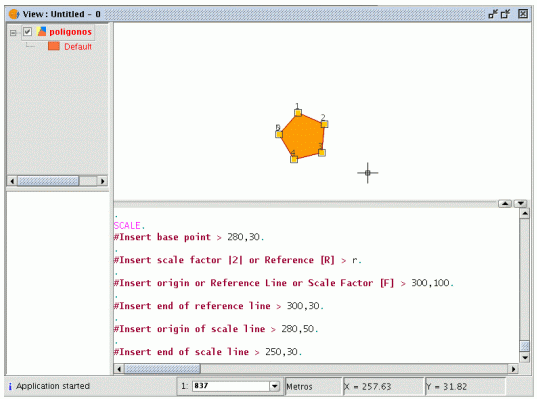Click layer panel scrollbar right arrow
Image resolution: width=537 pixels, height=399 pixels.
[x=102, y=181]
